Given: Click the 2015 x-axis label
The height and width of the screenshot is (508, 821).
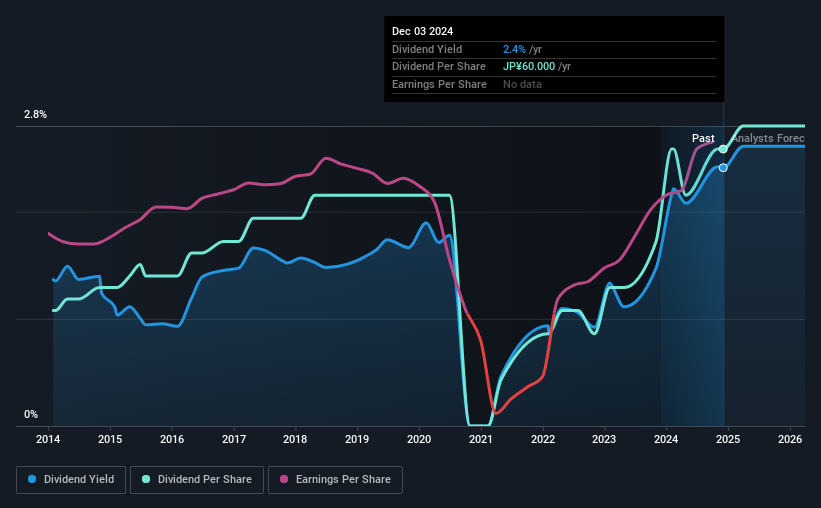Looking at the screenshot, I should 110,439.
